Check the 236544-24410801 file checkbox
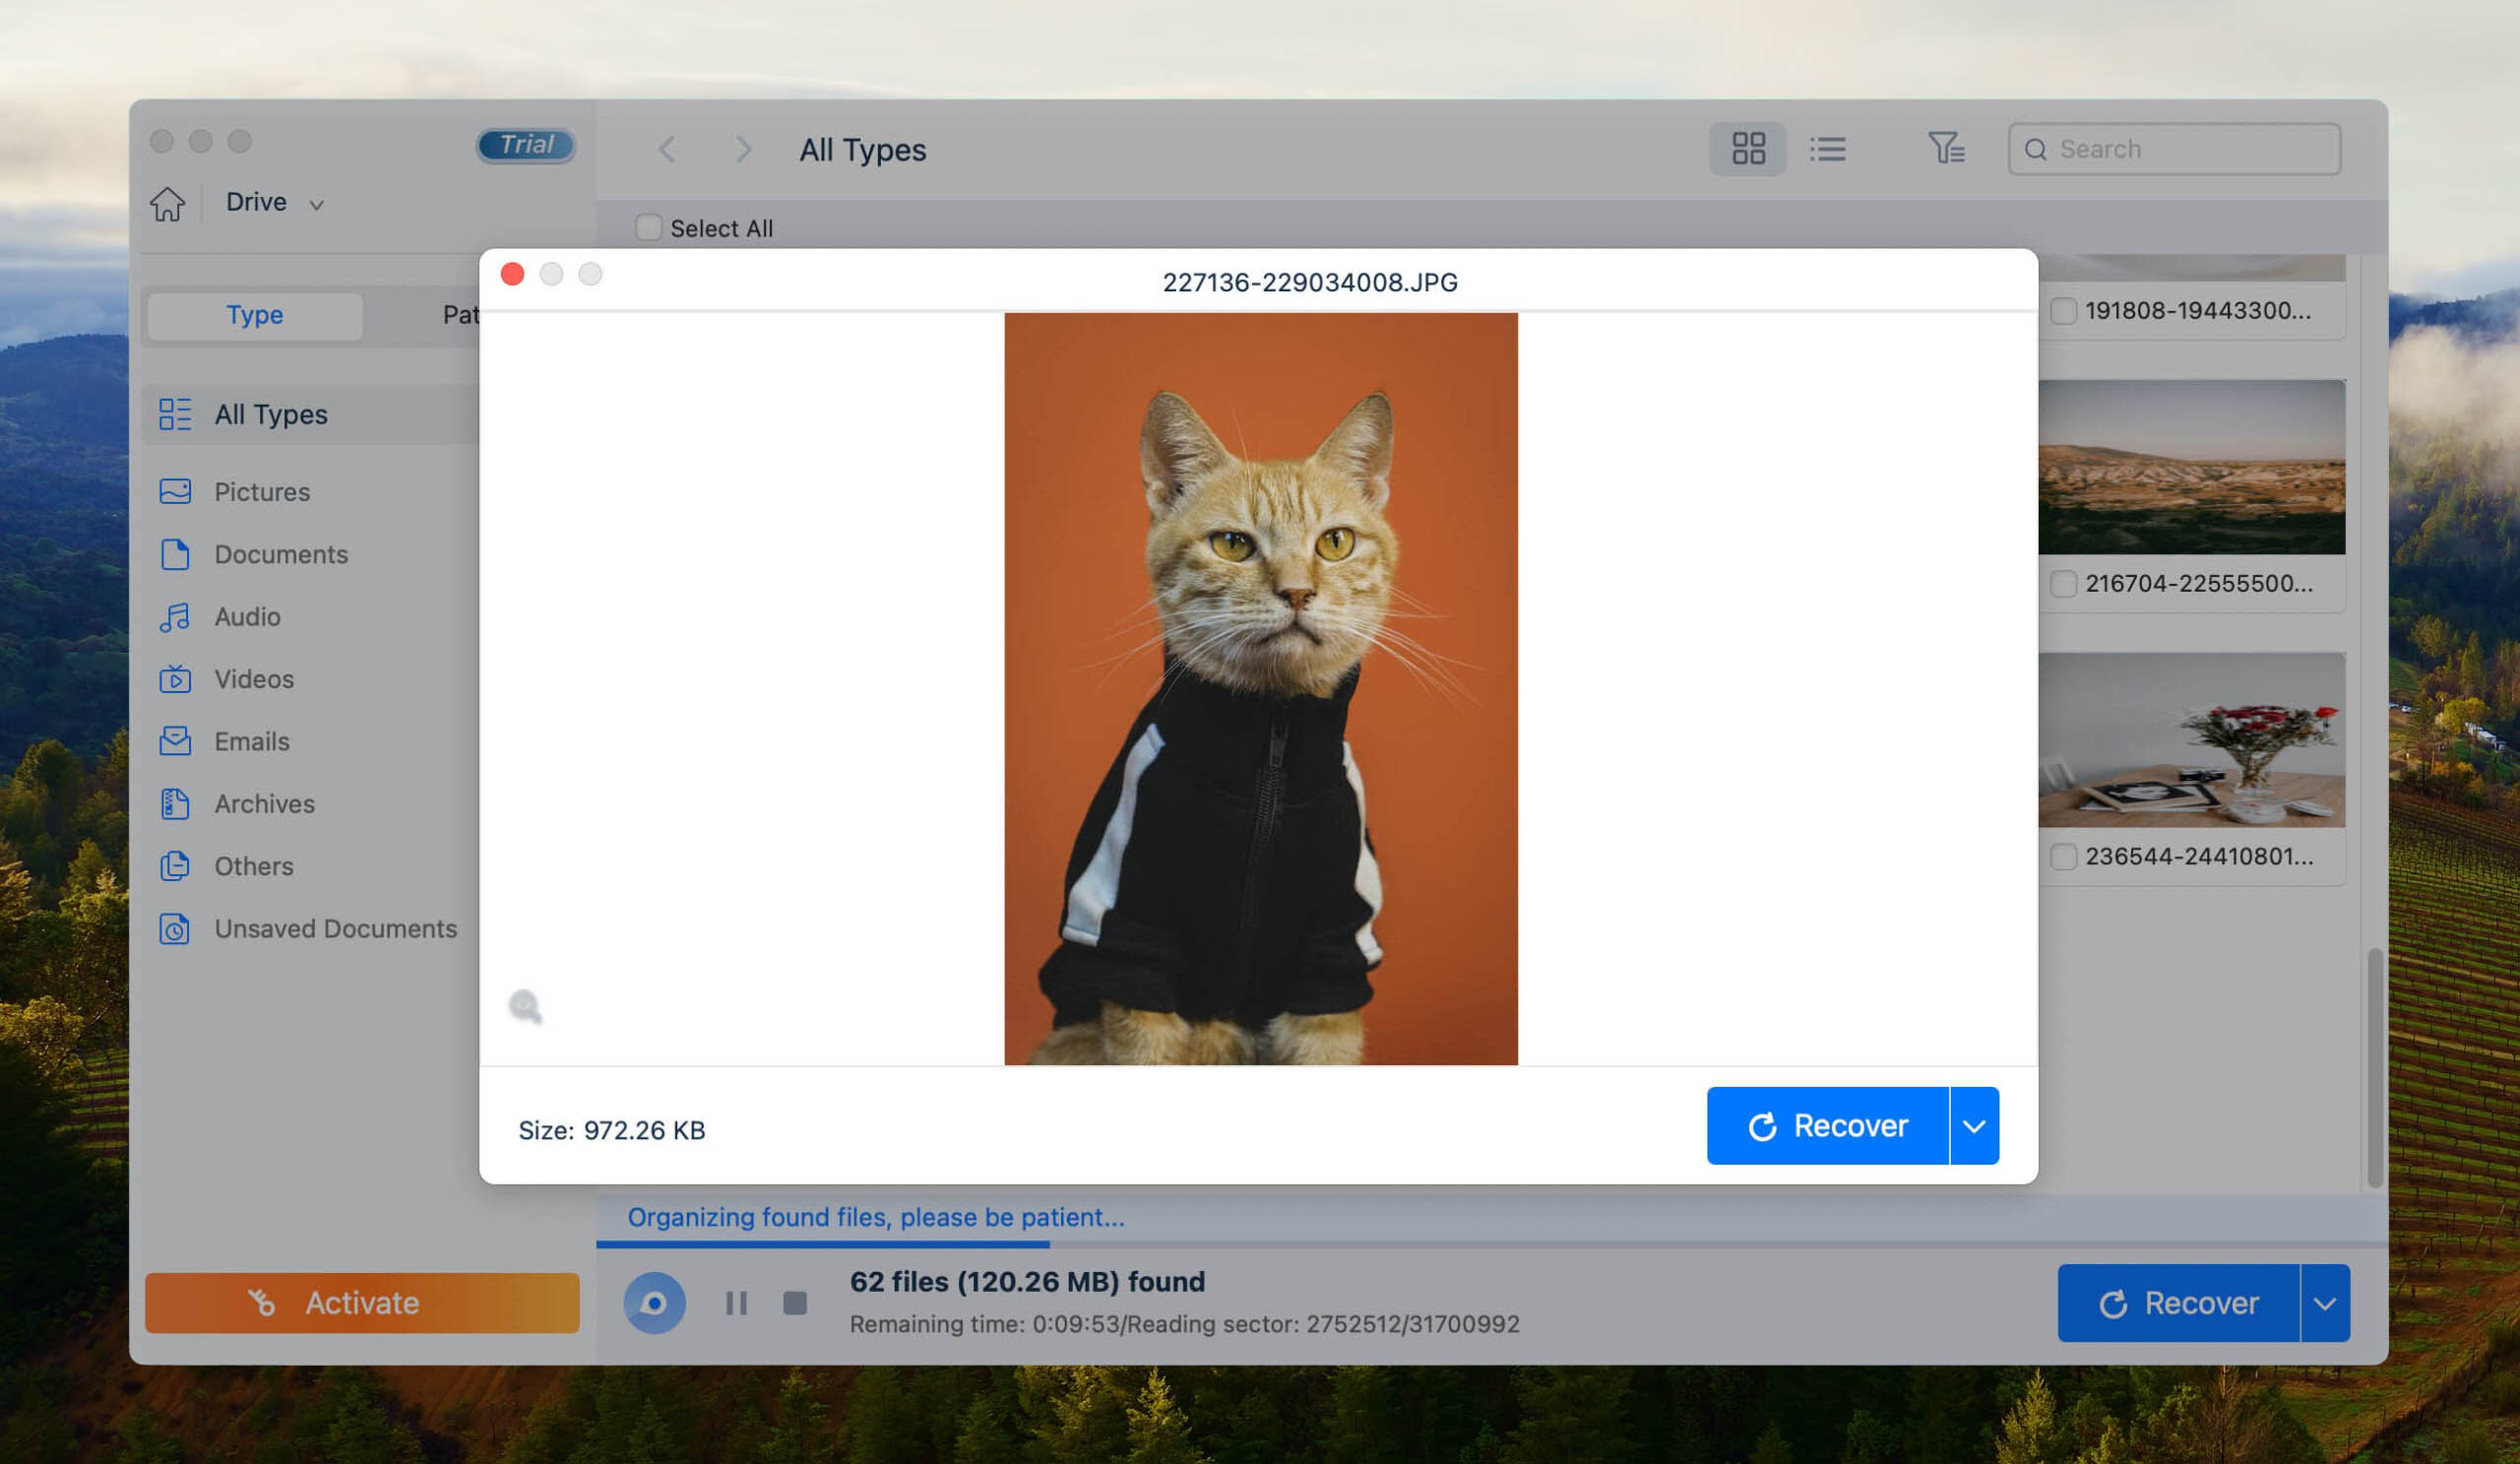 pyautogui.click(x=2065, y=856)
